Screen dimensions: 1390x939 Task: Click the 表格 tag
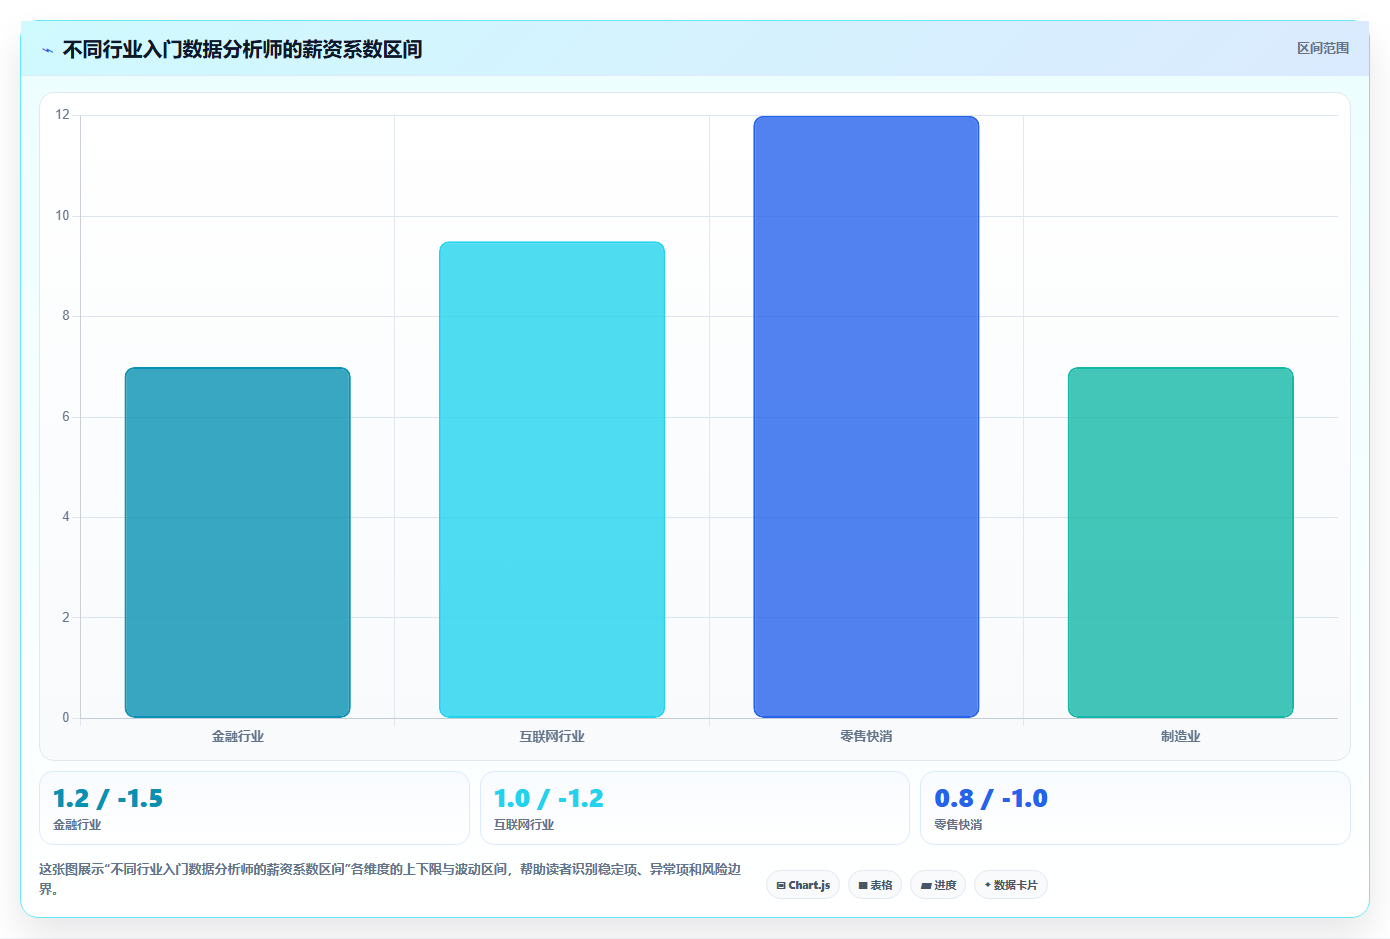[875, 885]
